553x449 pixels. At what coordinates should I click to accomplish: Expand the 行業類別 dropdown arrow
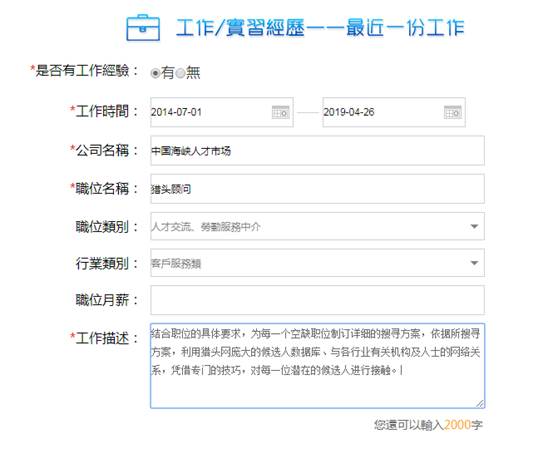(x=474, y=263)
